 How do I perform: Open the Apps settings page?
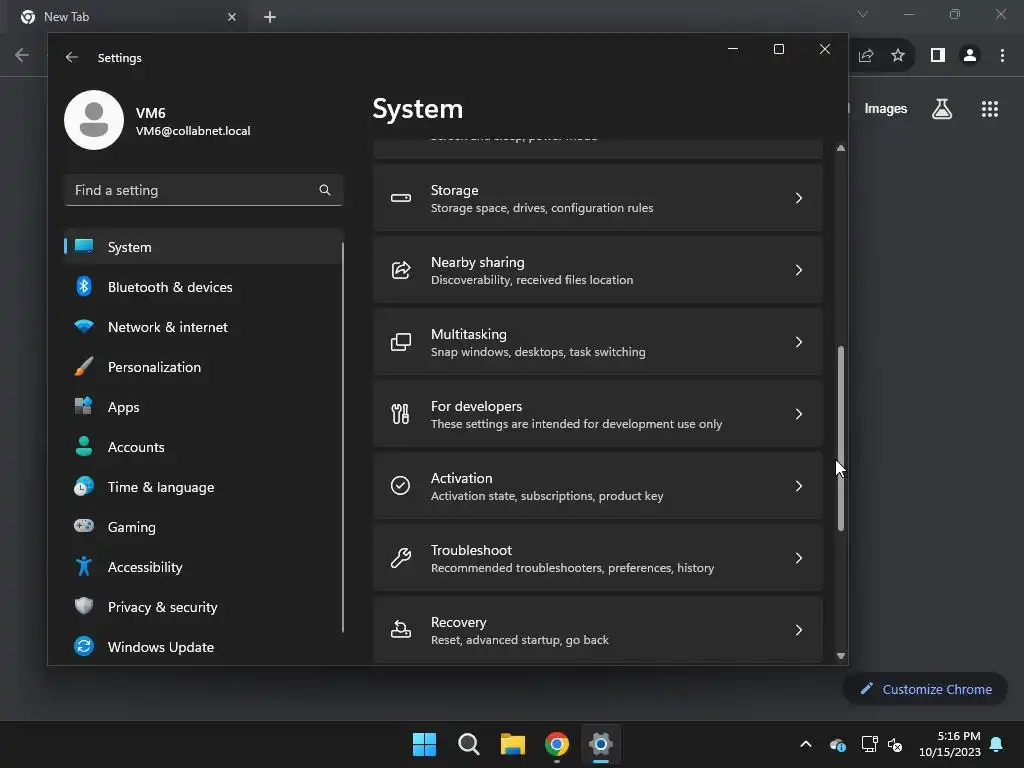(203, 407)
